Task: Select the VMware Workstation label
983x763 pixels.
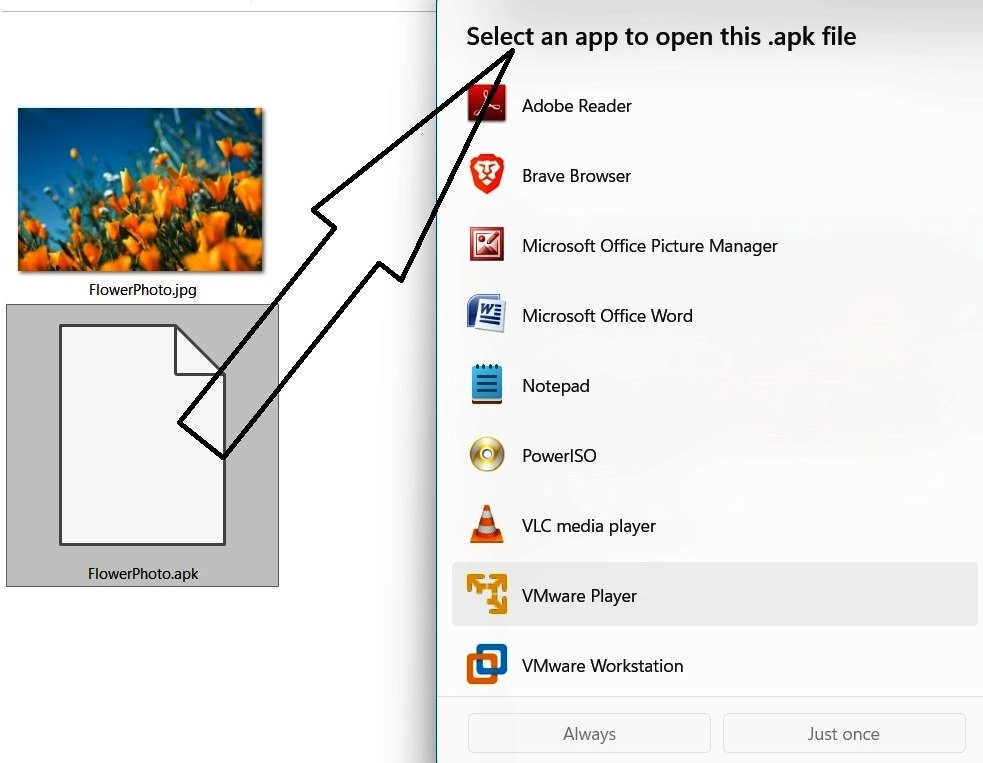Action: pos(602,666)
